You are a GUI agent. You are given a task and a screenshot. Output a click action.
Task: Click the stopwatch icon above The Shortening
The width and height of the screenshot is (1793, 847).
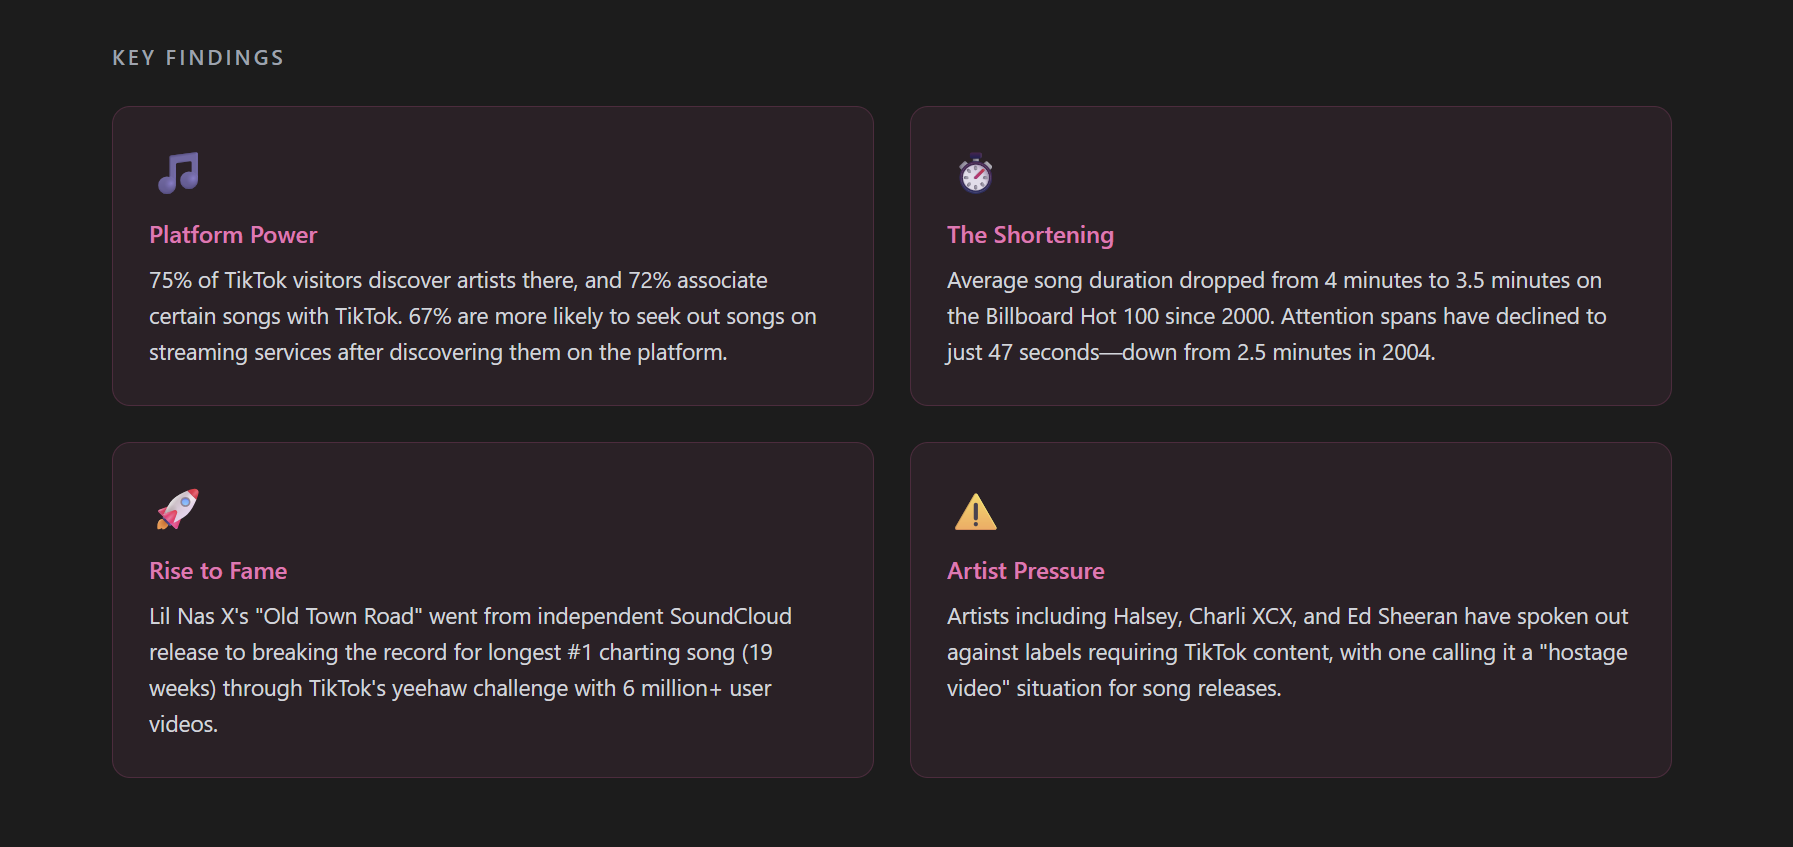click(x=975, y=173)
